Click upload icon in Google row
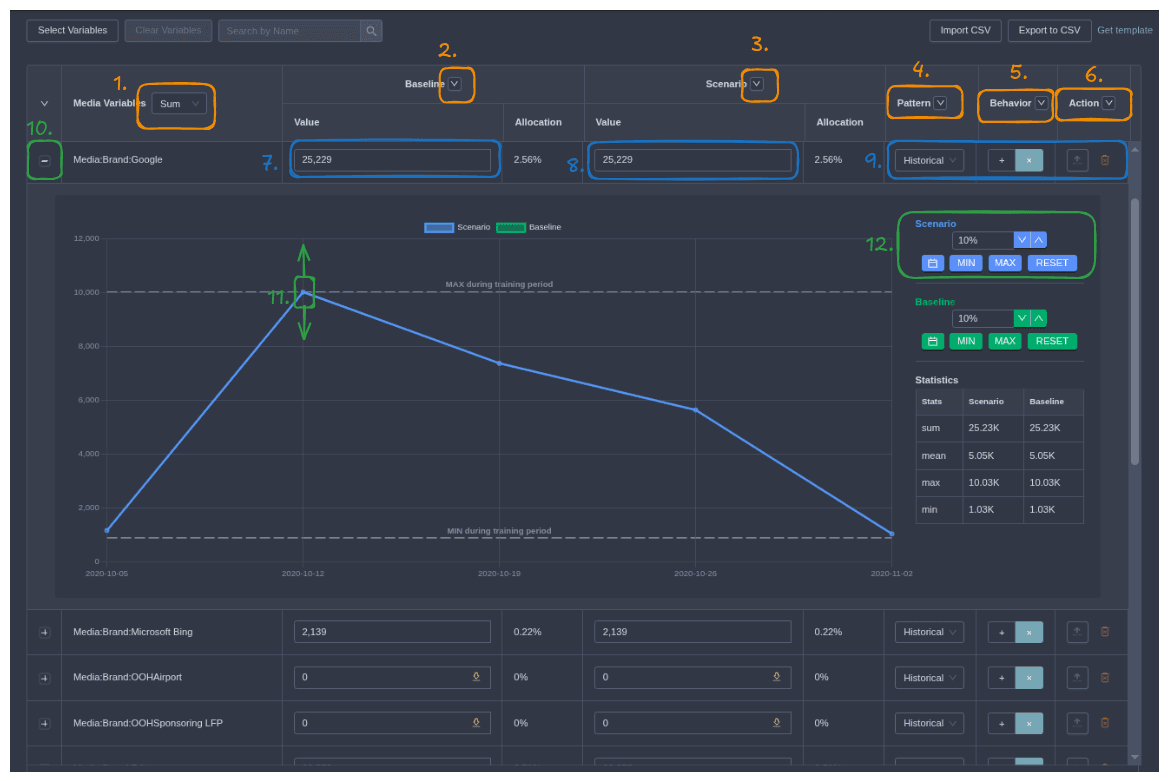 pos(1077,160)
